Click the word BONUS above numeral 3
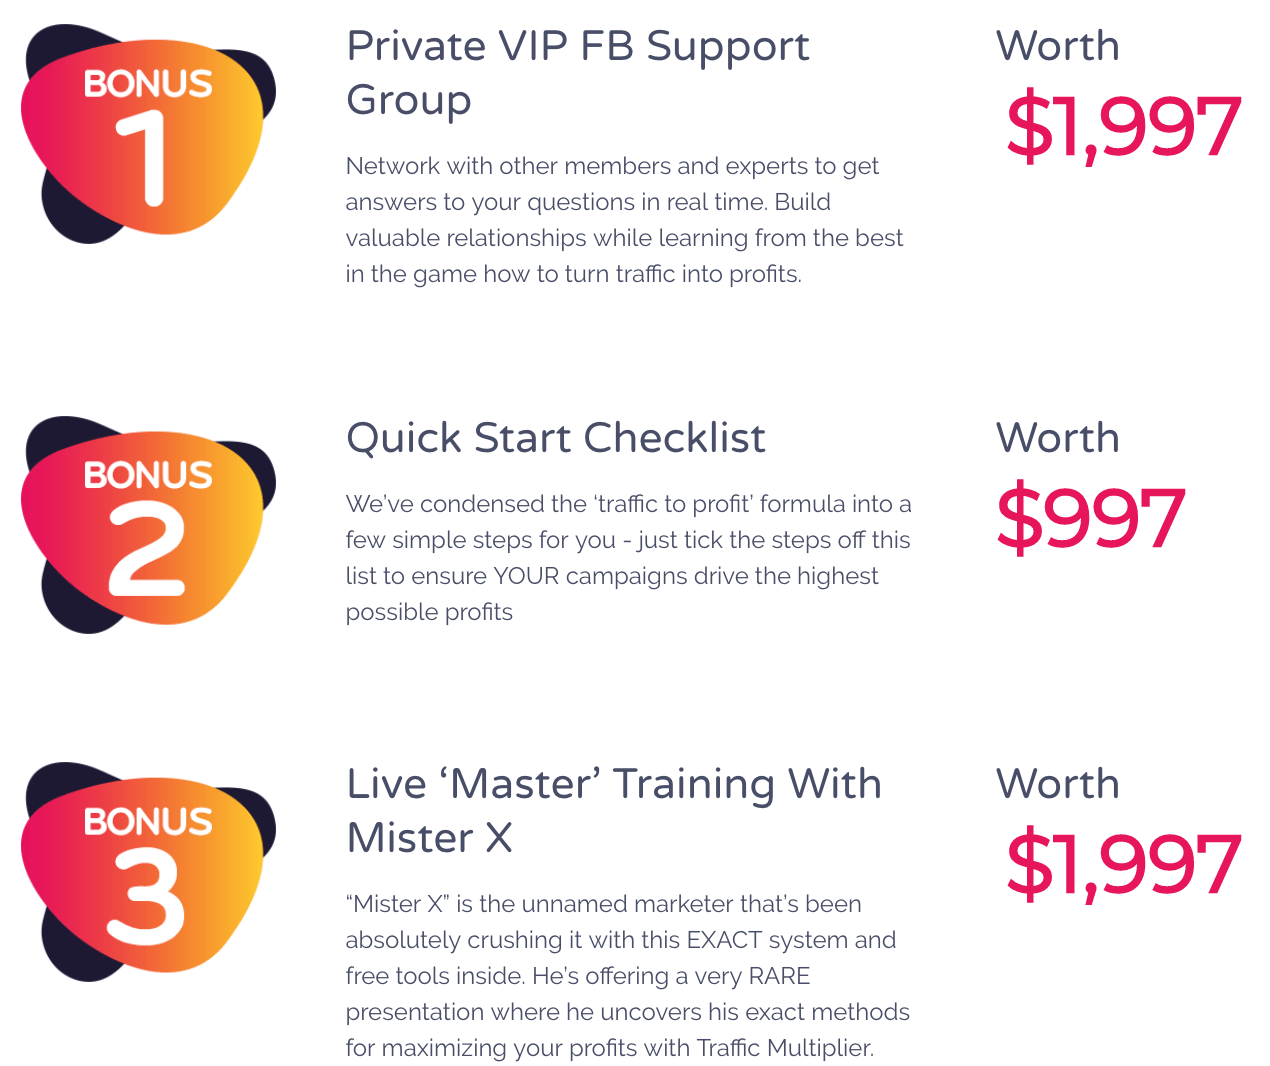The image size is (1270, 1066). 148,822
